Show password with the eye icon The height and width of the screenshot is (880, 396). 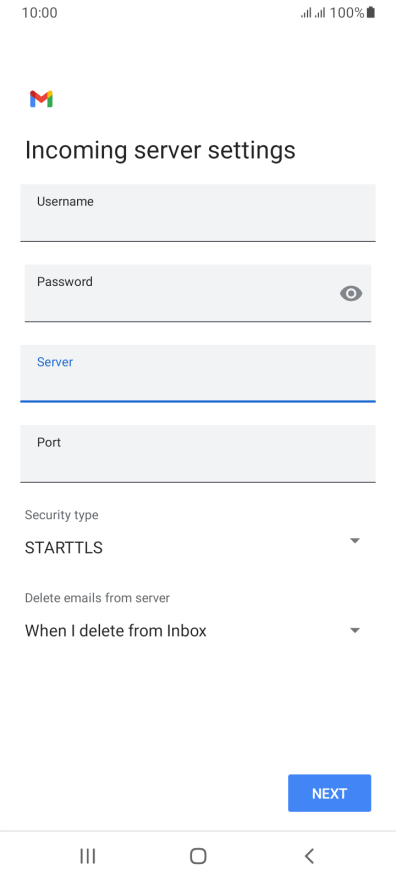[351, 294]
